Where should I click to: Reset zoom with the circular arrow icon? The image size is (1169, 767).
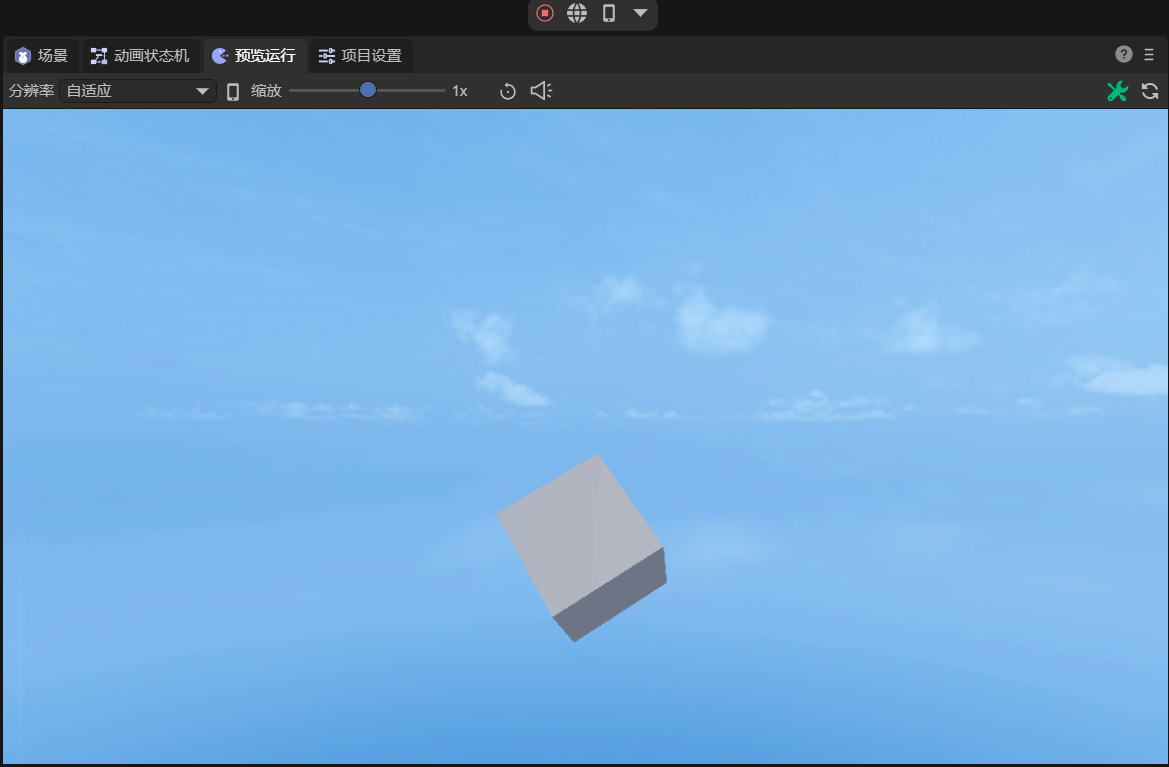(508, 92)
